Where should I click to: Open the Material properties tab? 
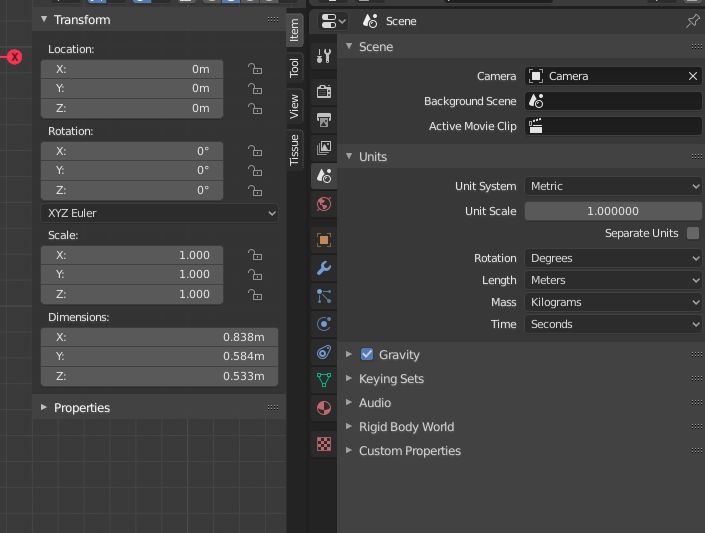pos(324,408)
